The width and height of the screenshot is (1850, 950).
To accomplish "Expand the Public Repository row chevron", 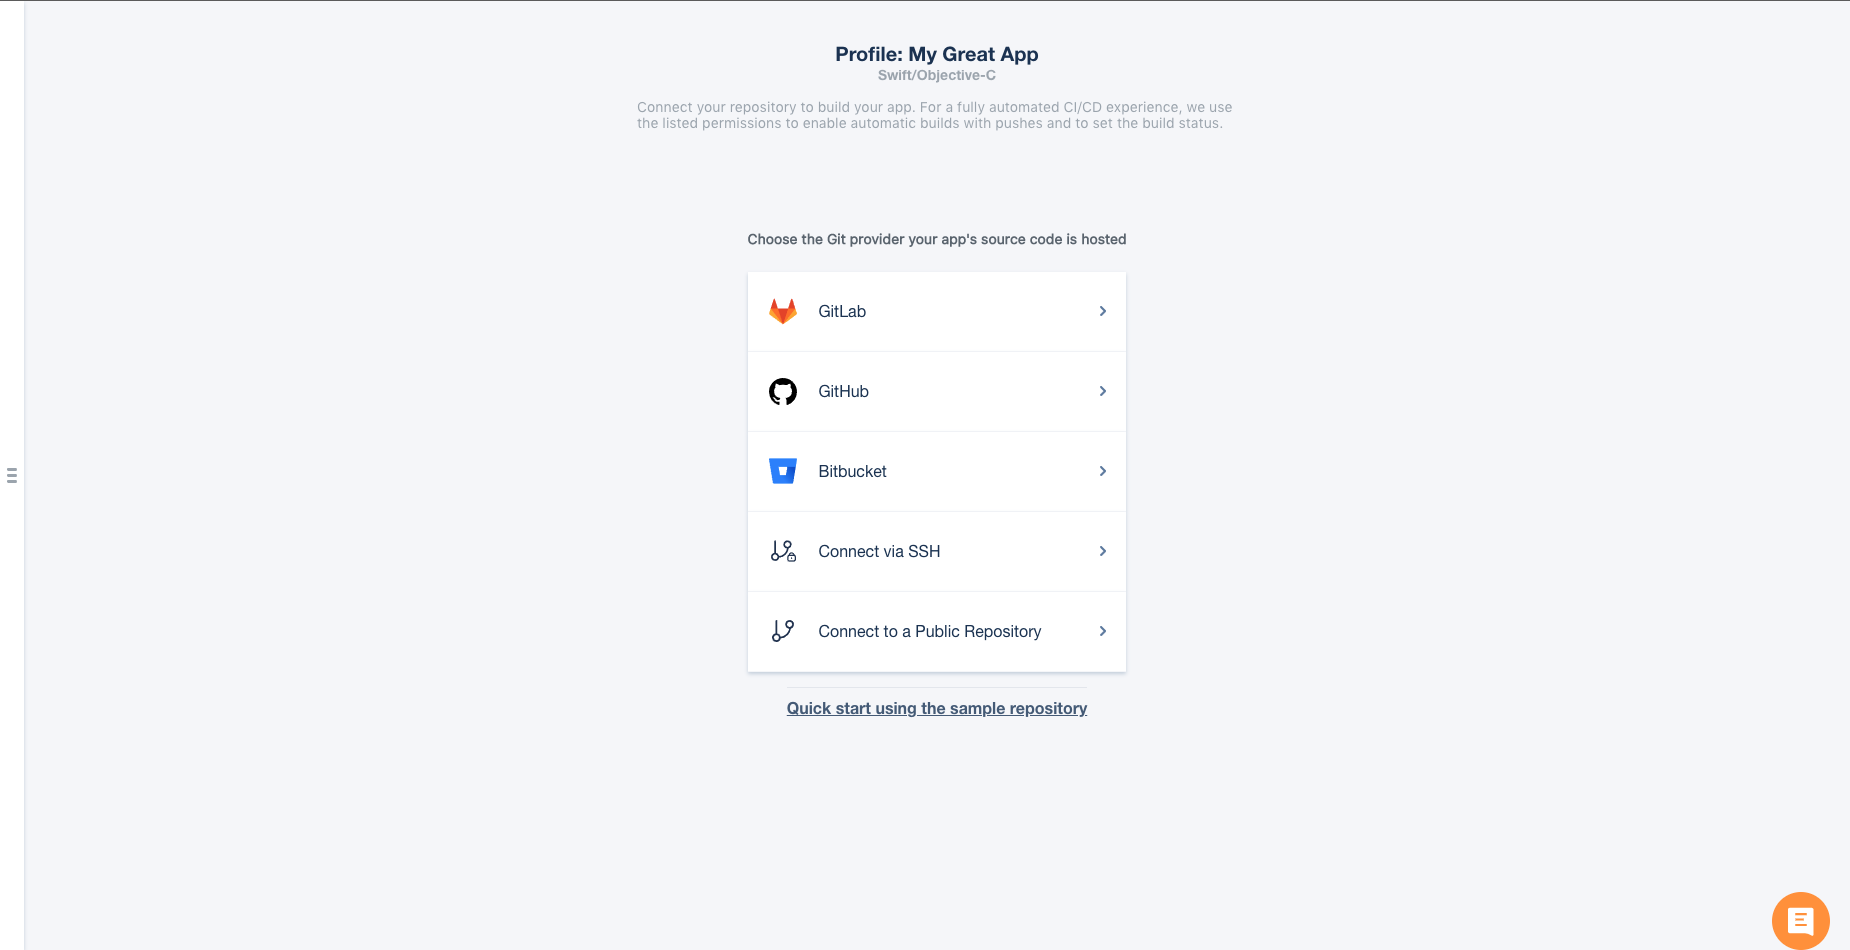I will (x=1103, y=631).
